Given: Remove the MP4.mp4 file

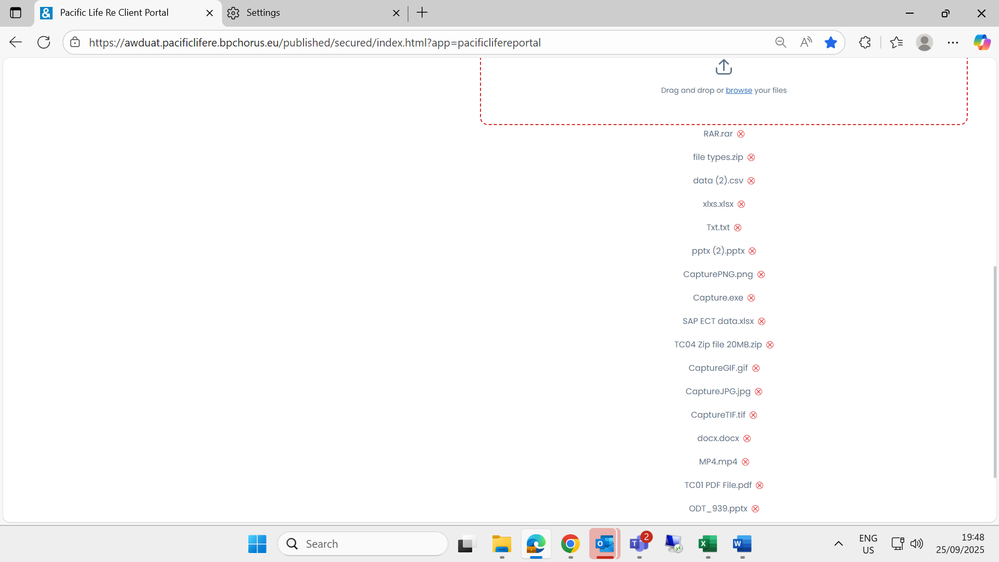Looking at the screenshot, I should (x=745, y=462).
